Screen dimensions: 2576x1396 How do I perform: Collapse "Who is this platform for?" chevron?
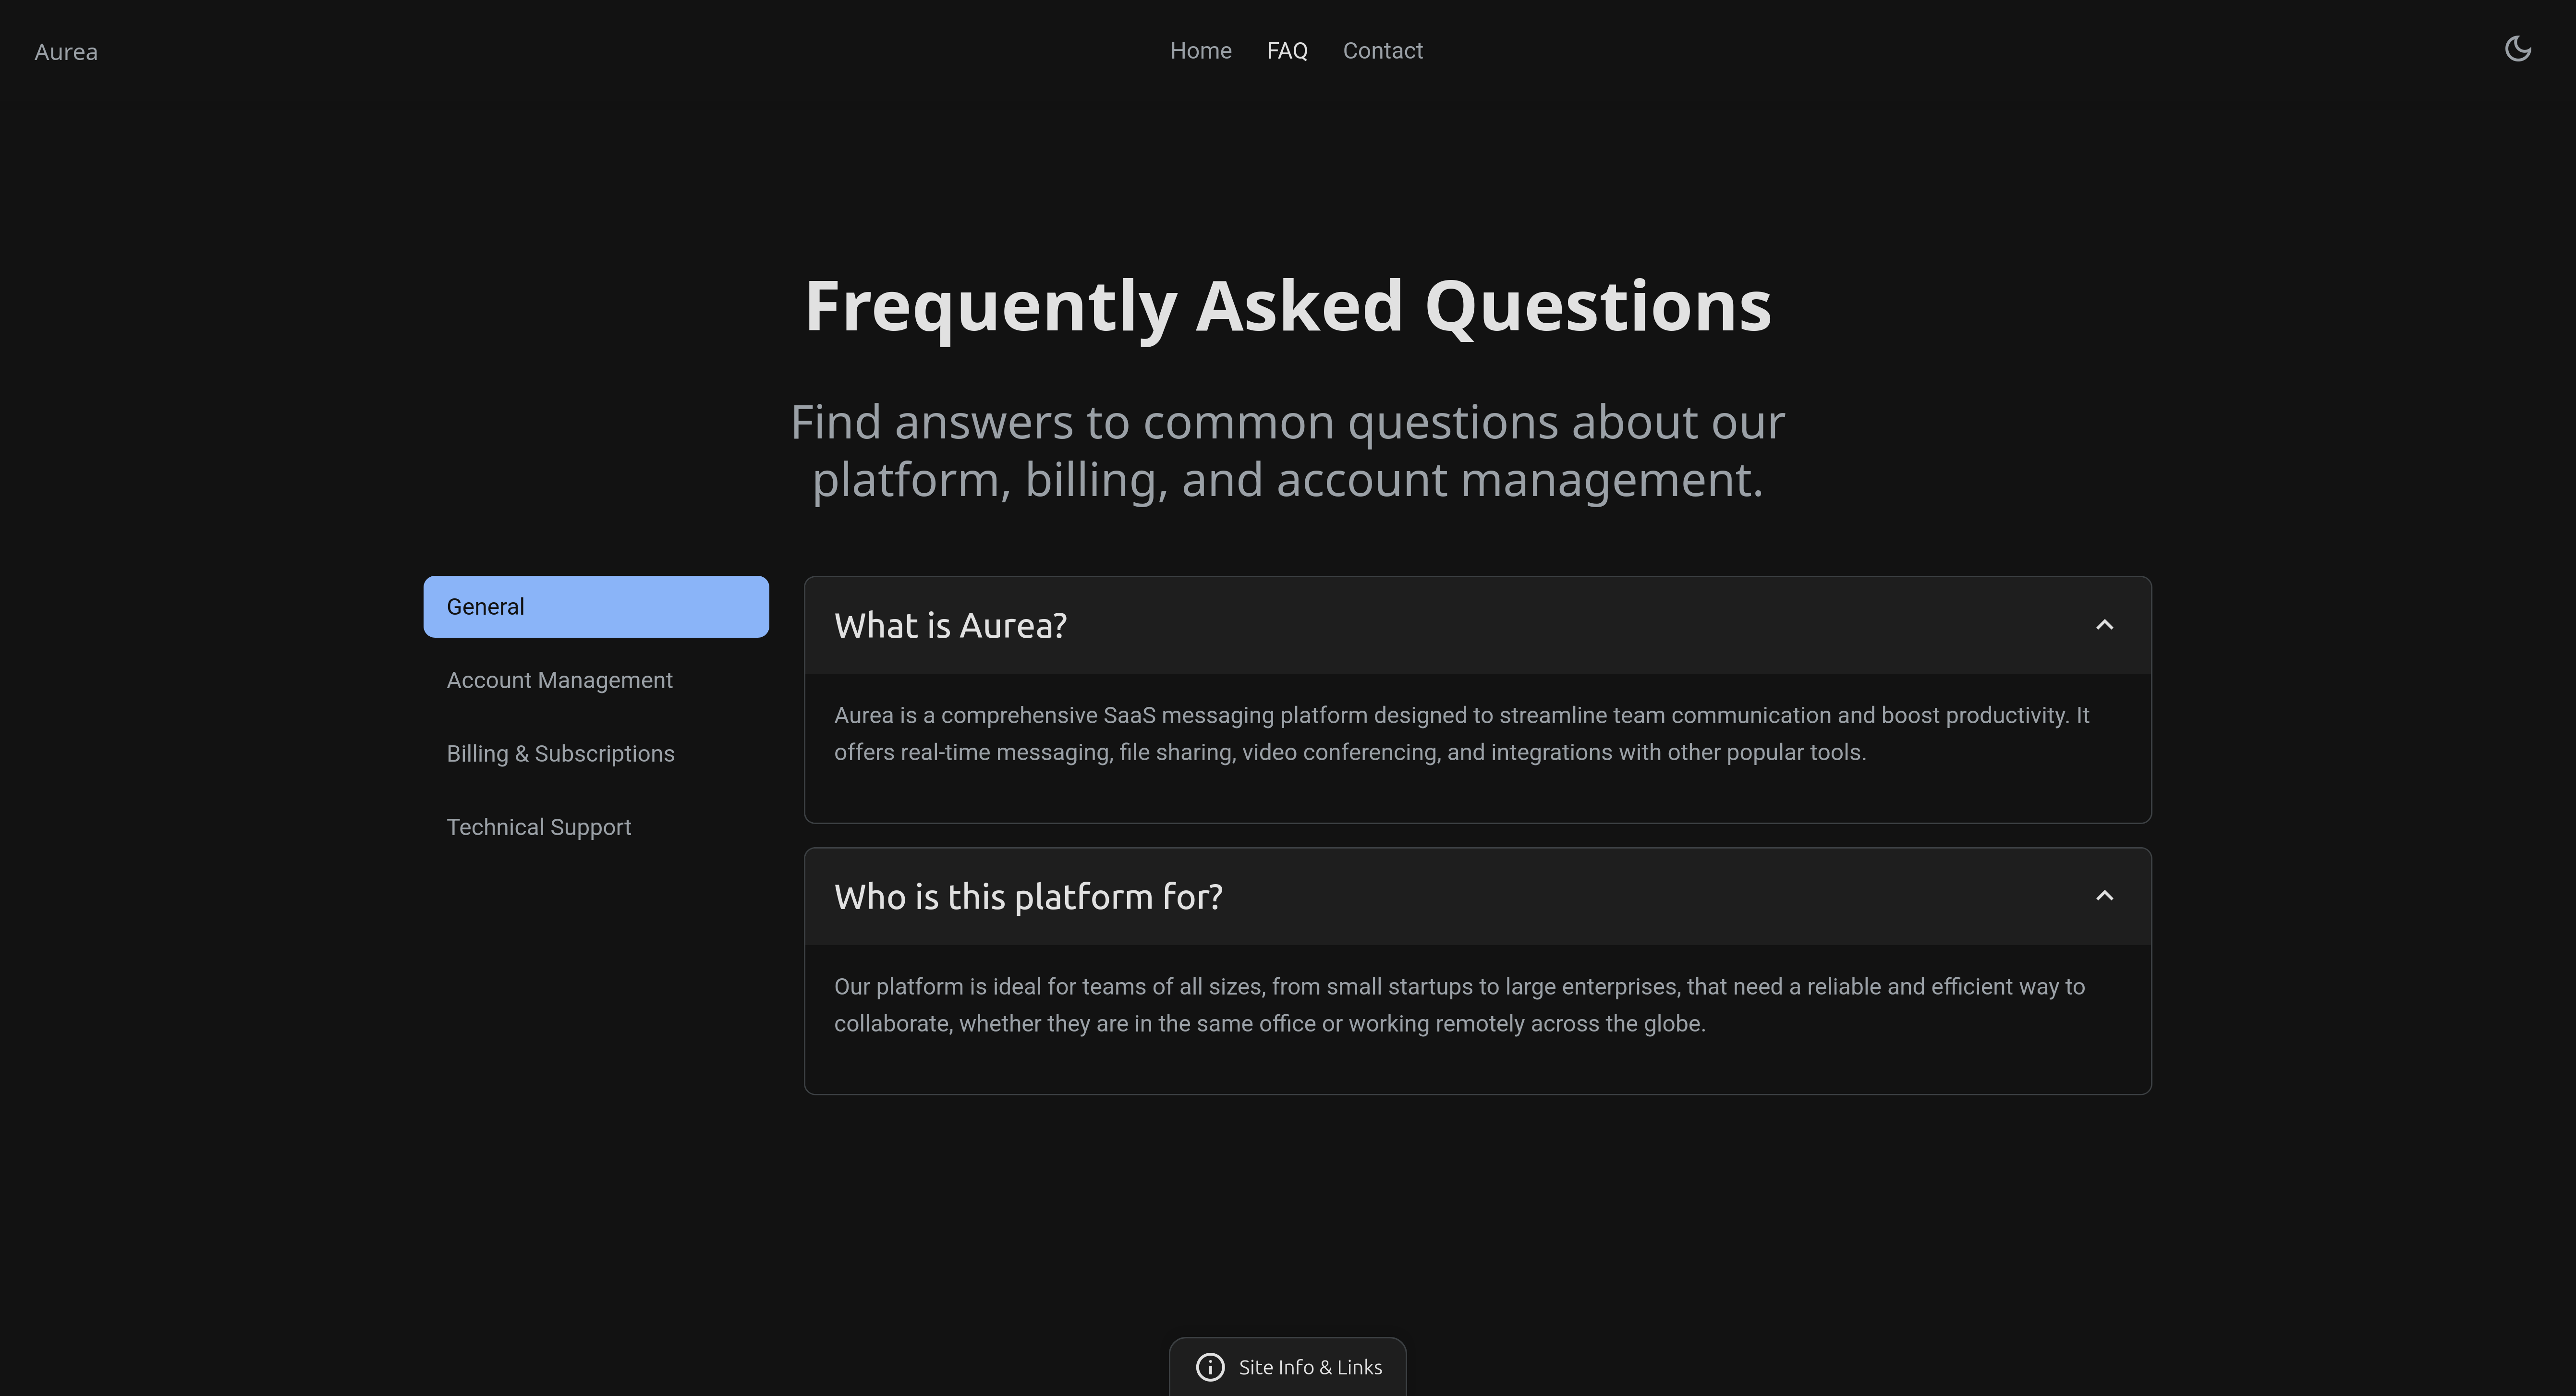point(2104,896)
